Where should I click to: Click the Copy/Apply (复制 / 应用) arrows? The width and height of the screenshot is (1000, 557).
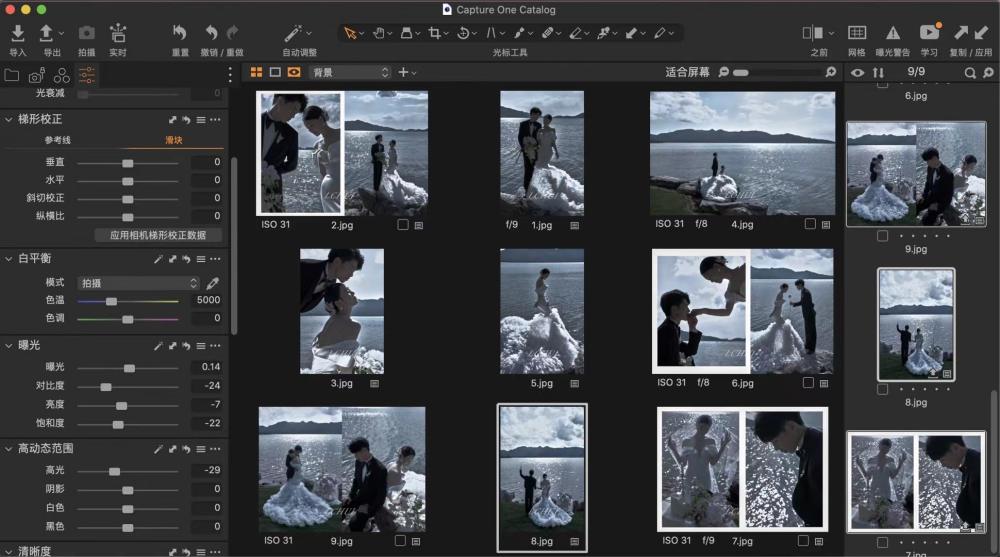968,33
